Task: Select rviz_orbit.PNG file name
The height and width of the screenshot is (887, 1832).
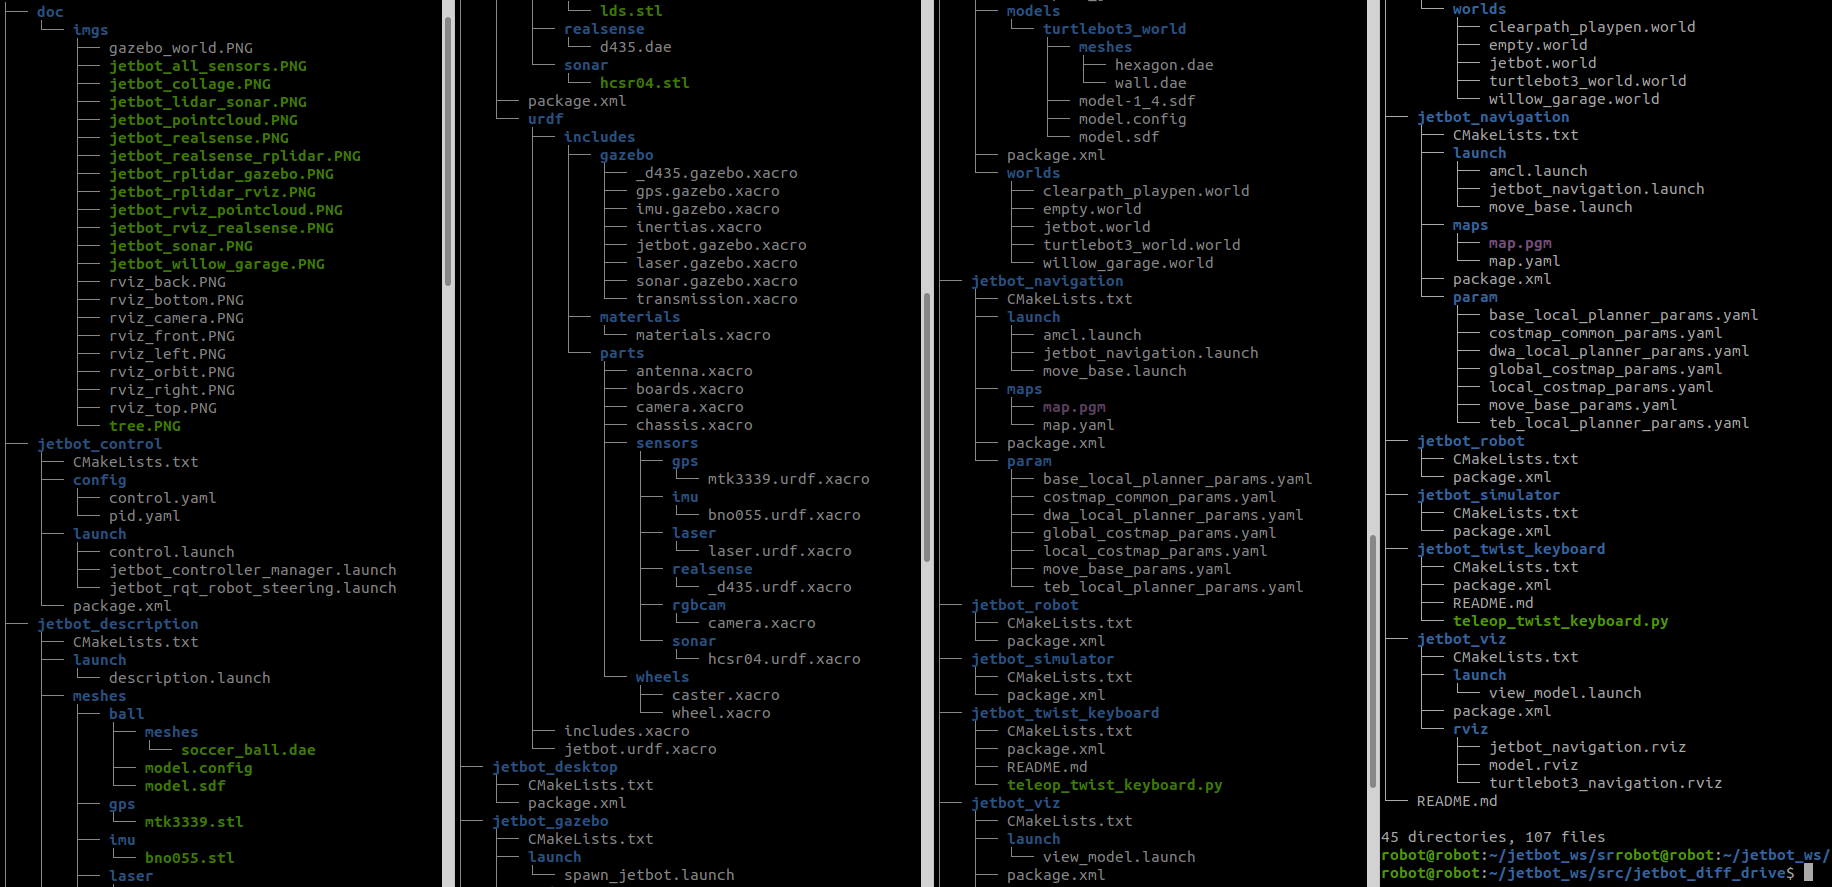Action: click(x=172, y=372)
